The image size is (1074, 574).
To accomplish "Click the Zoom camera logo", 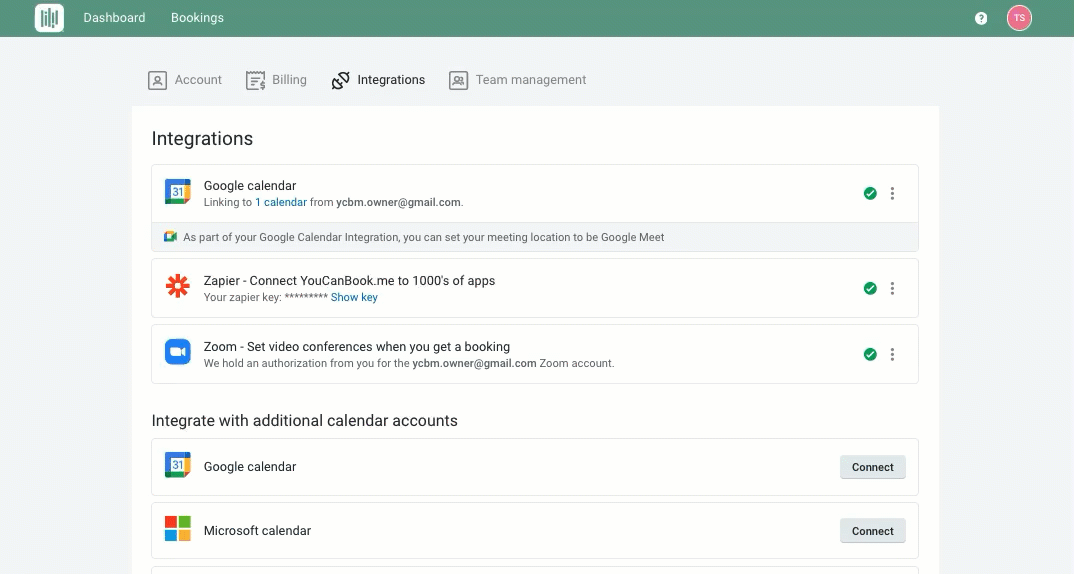I will 177,351.
